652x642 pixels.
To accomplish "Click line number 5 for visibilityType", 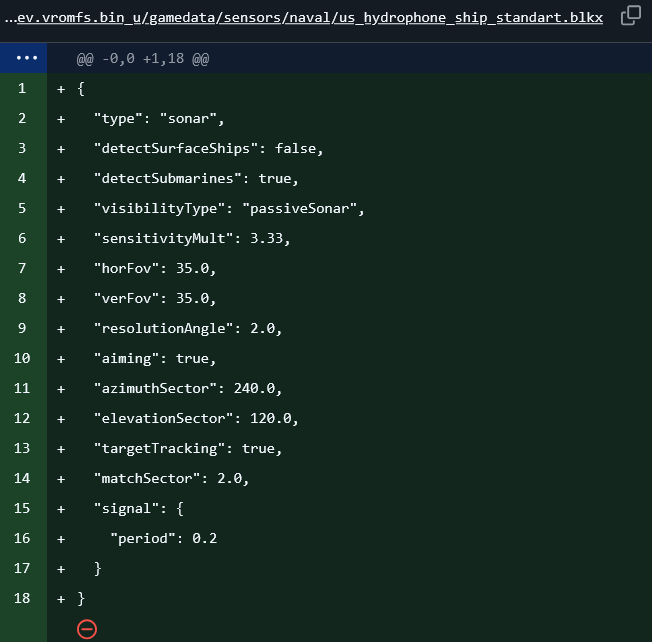I will [23, 209].
